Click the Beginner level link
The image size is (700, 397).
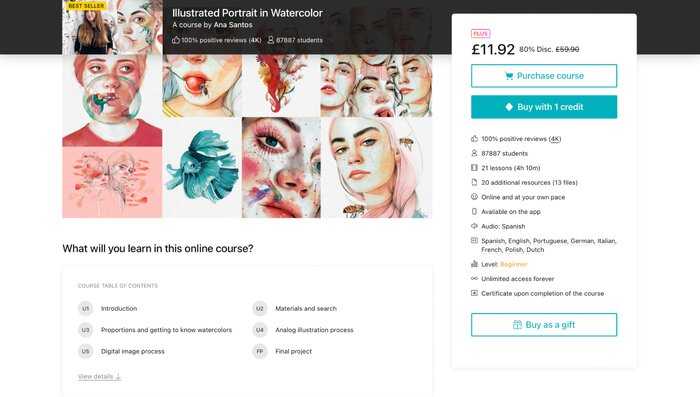[513, 264]
